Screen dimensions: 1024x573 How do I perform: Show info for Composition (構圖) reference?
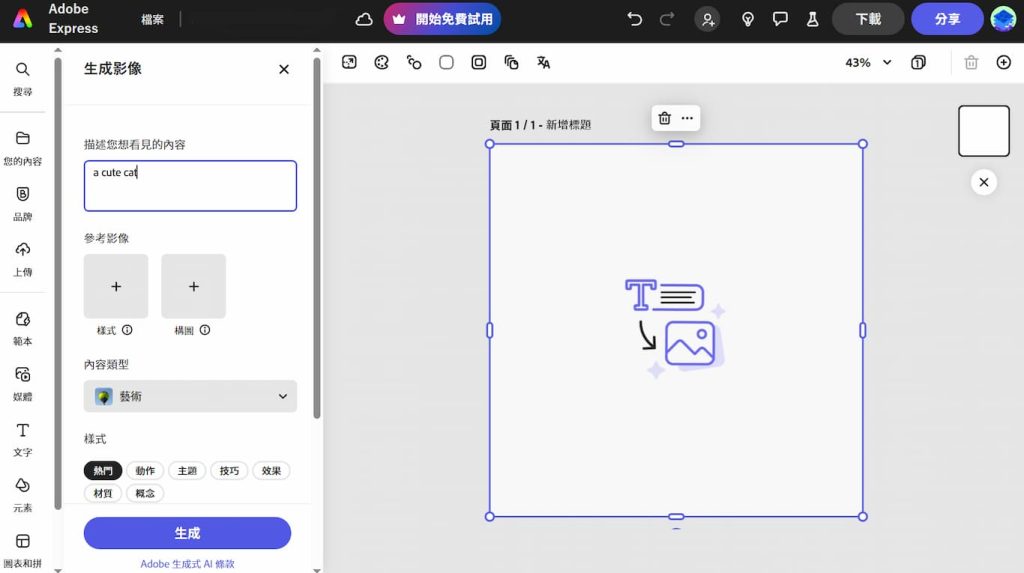[205, 330]
